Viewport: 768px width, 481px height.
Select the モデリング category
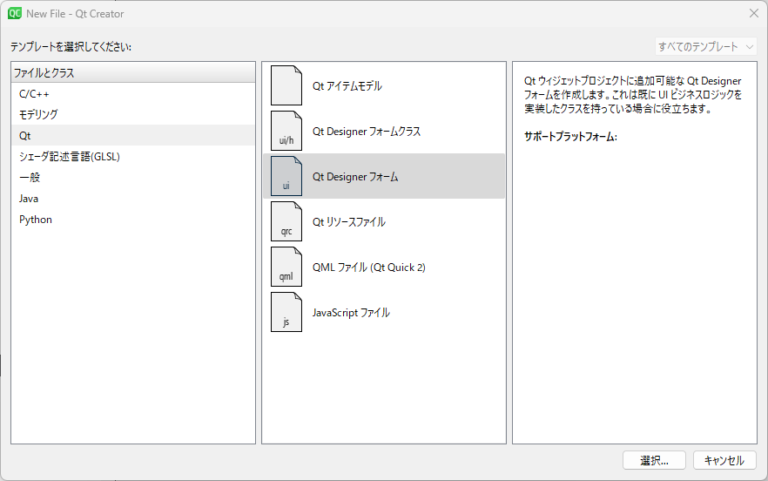tap(39, 114)
